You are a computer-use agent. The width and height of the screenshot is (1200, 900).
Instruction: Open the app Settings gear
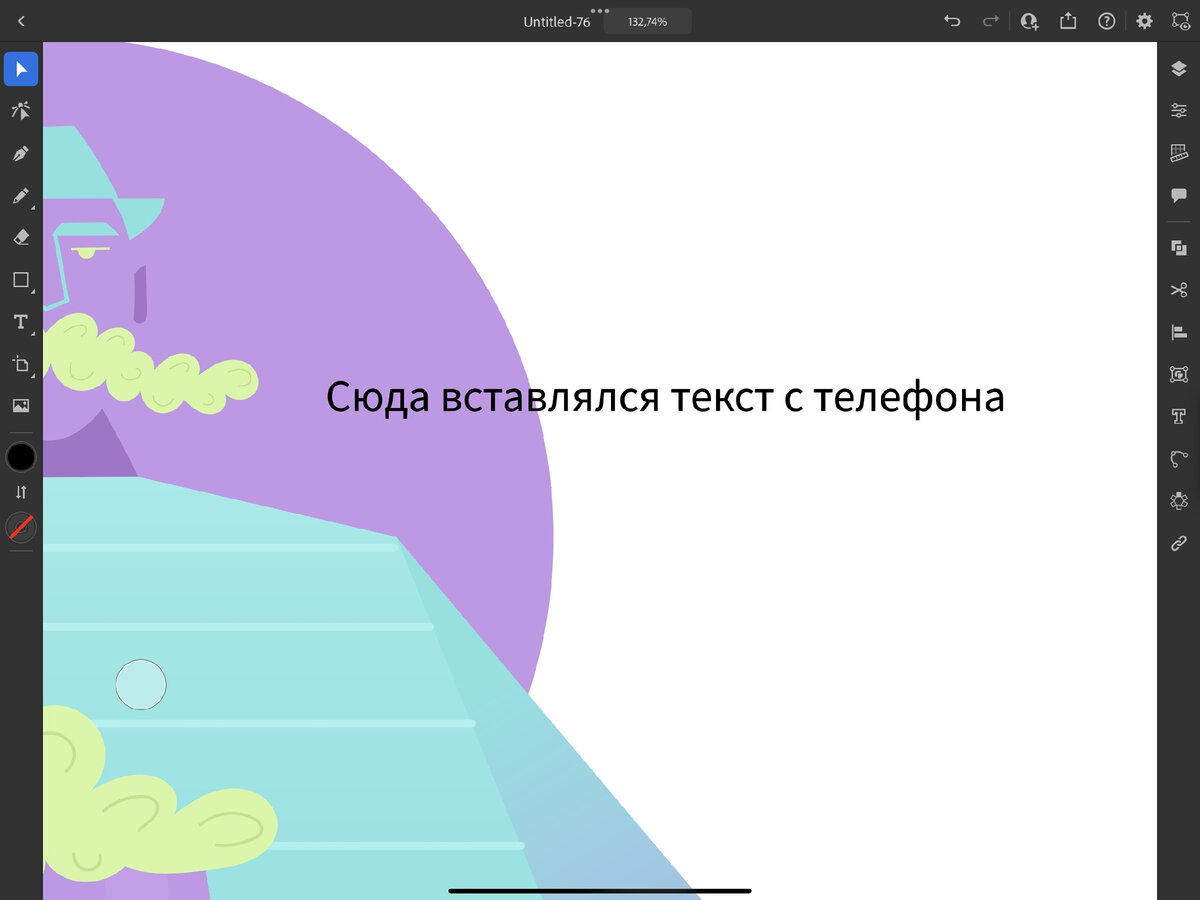click(x=1144, y=21)
